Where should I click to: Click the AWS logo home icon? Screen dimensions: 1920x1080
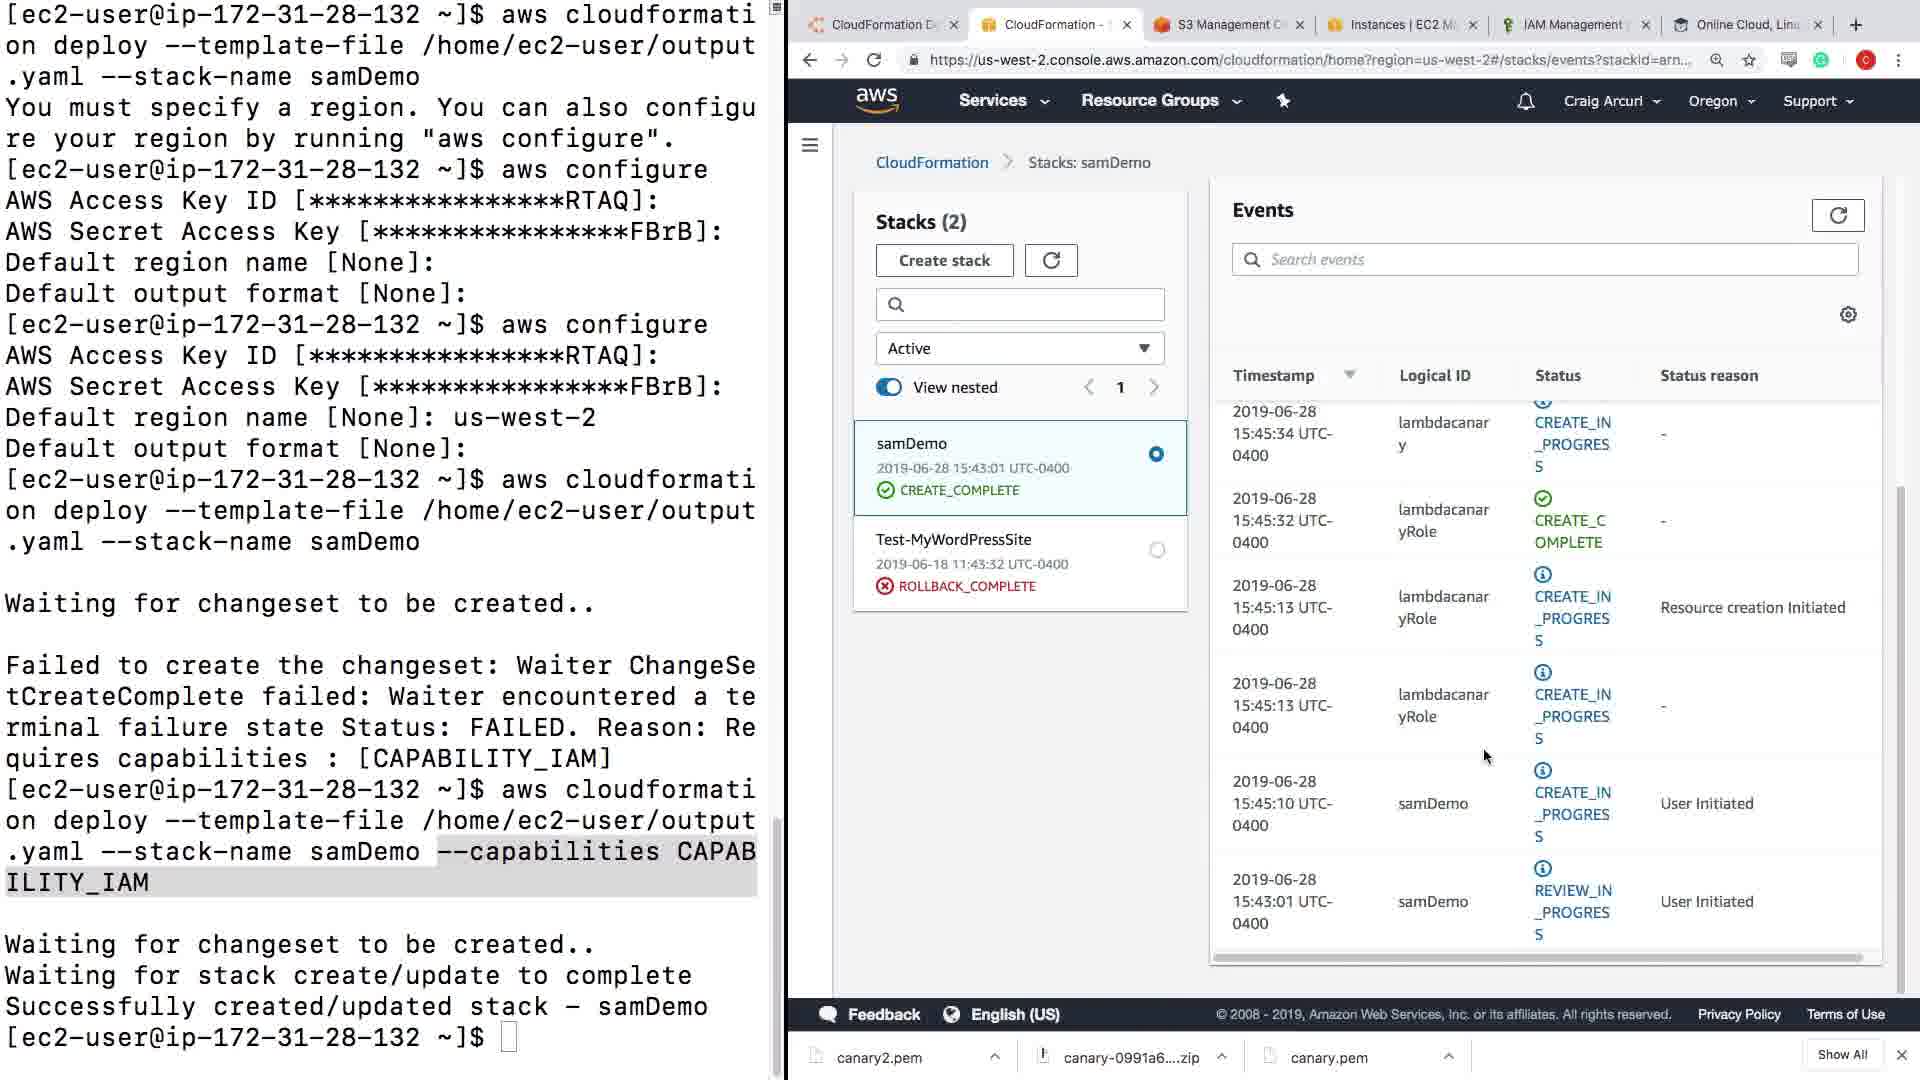tap(876, 100)
